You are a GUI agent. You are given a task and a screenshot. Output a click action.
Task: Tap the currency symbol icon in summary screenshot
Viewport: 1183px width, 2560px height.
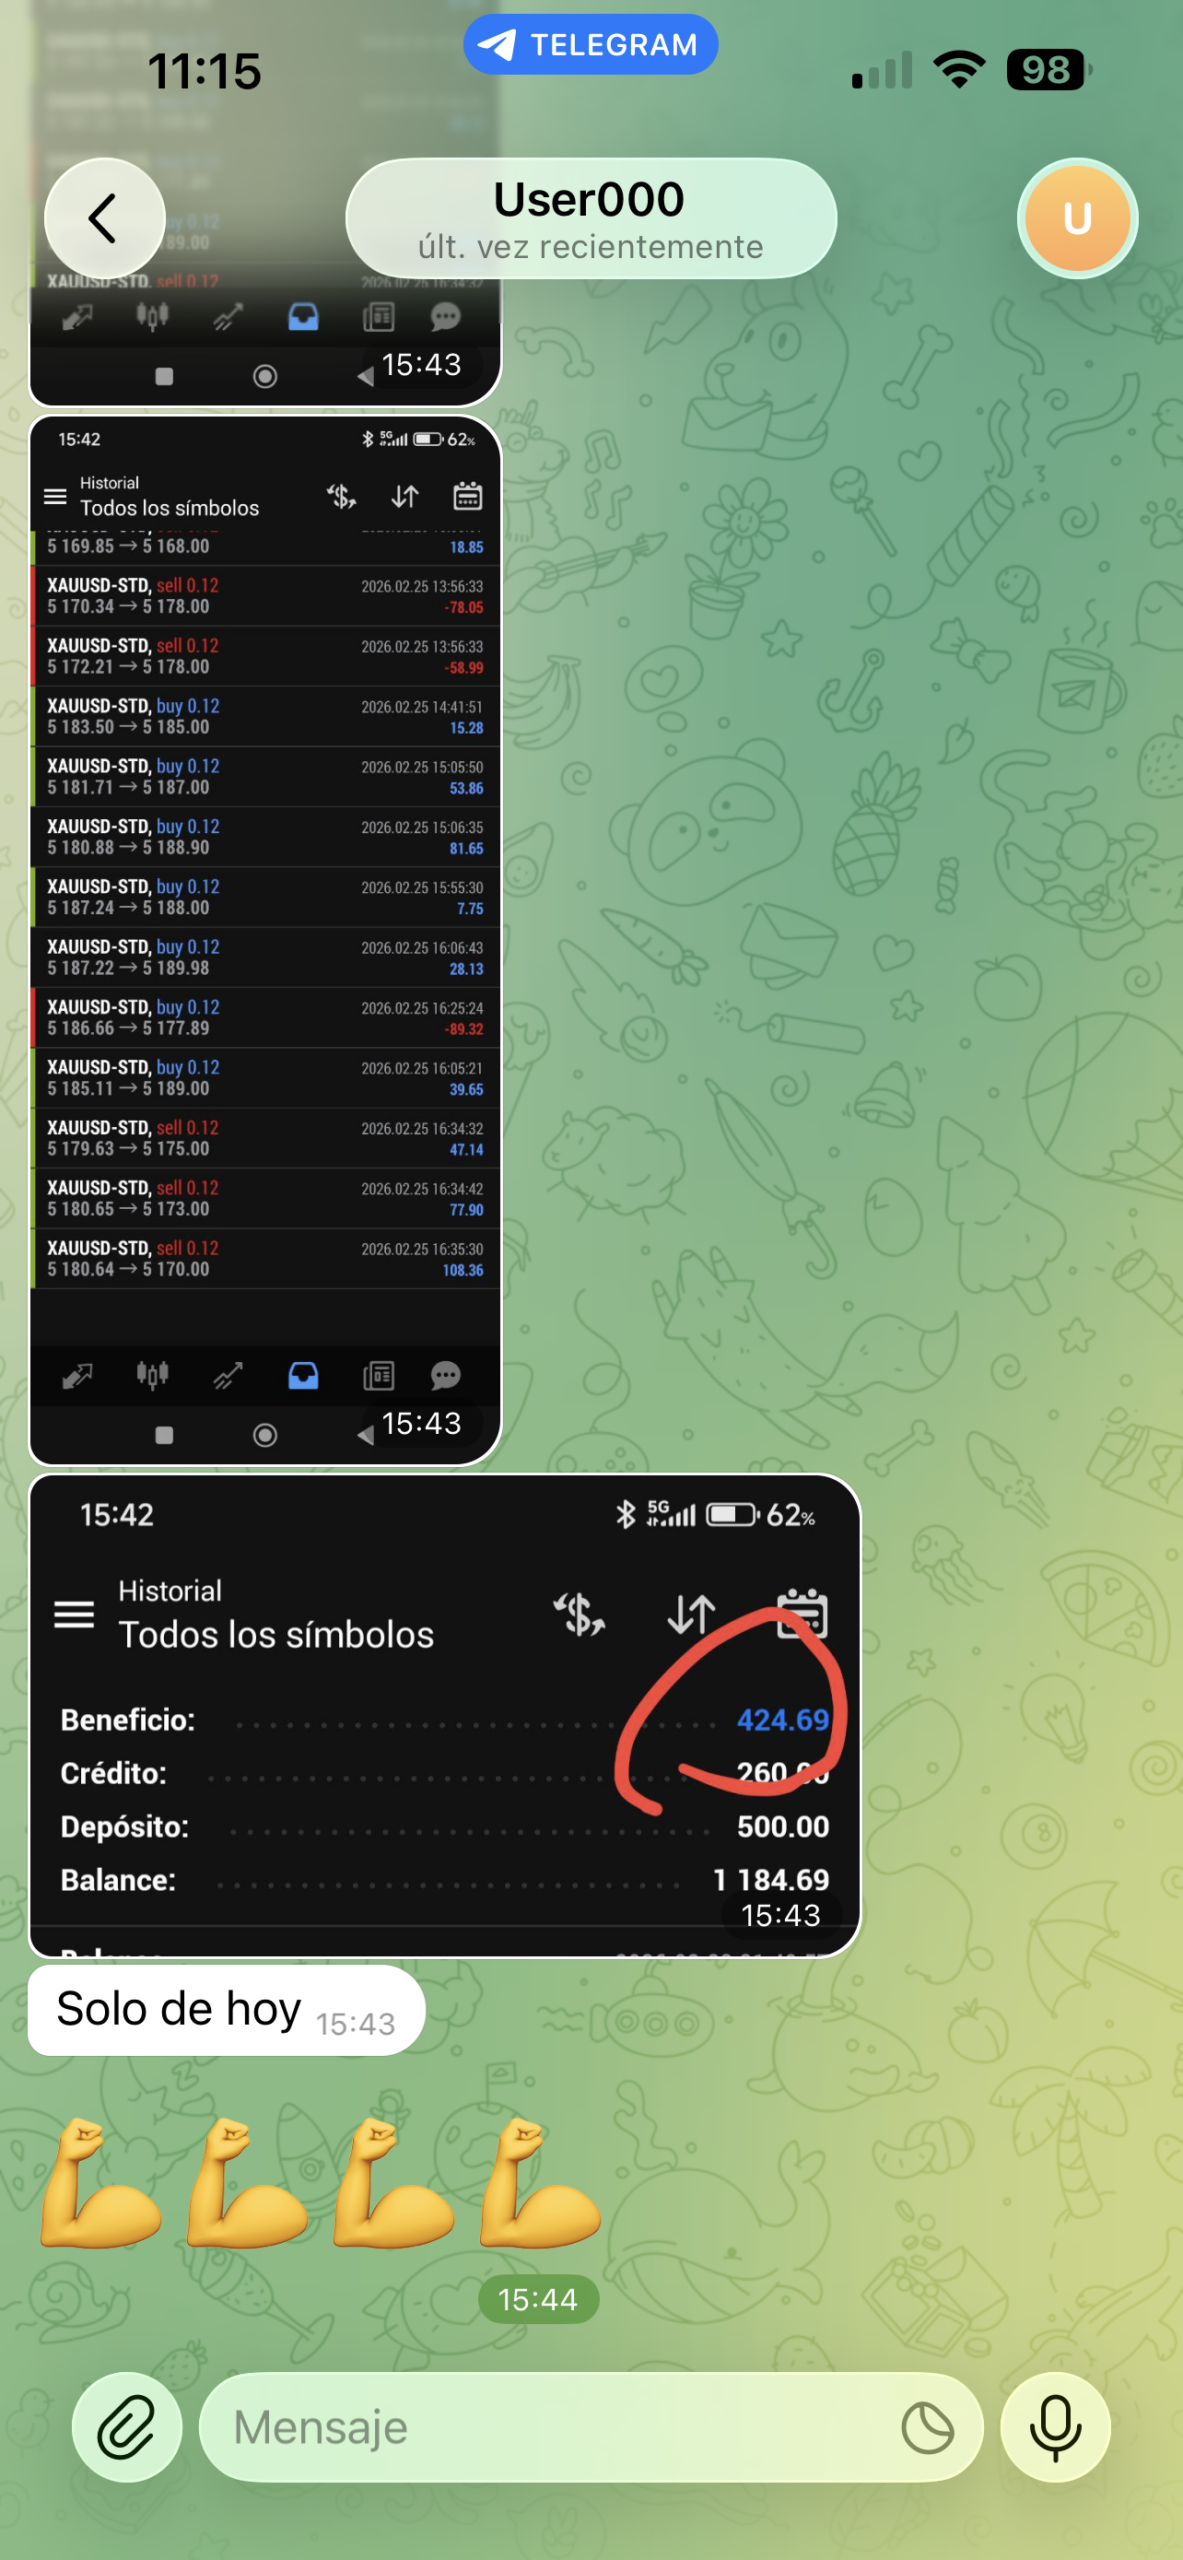(580, 1613)
